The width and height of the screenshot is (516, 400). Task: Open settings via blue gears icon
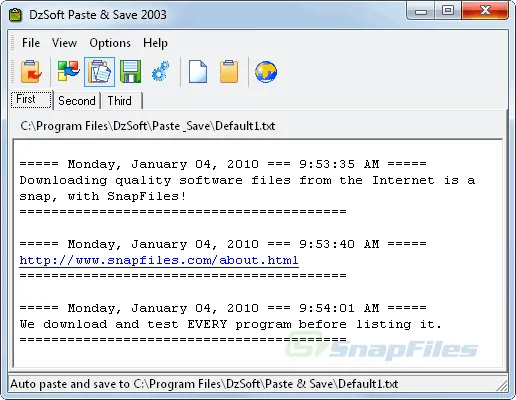point(161,71)
